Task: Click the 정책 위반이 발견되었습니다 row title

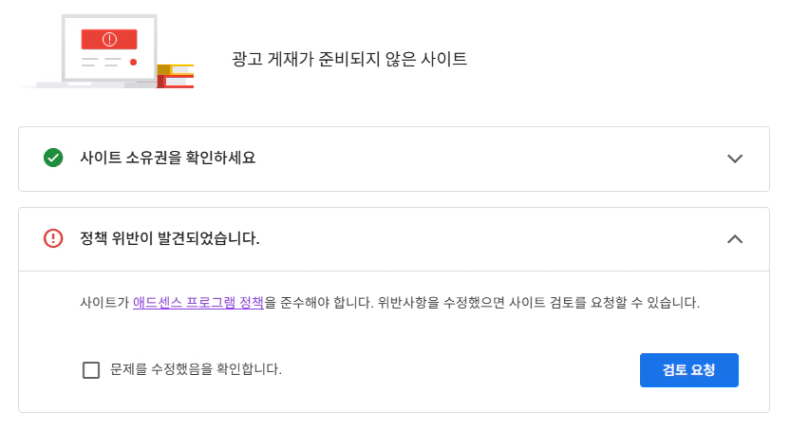Action: pyautogui.click(x=170, y=238)
